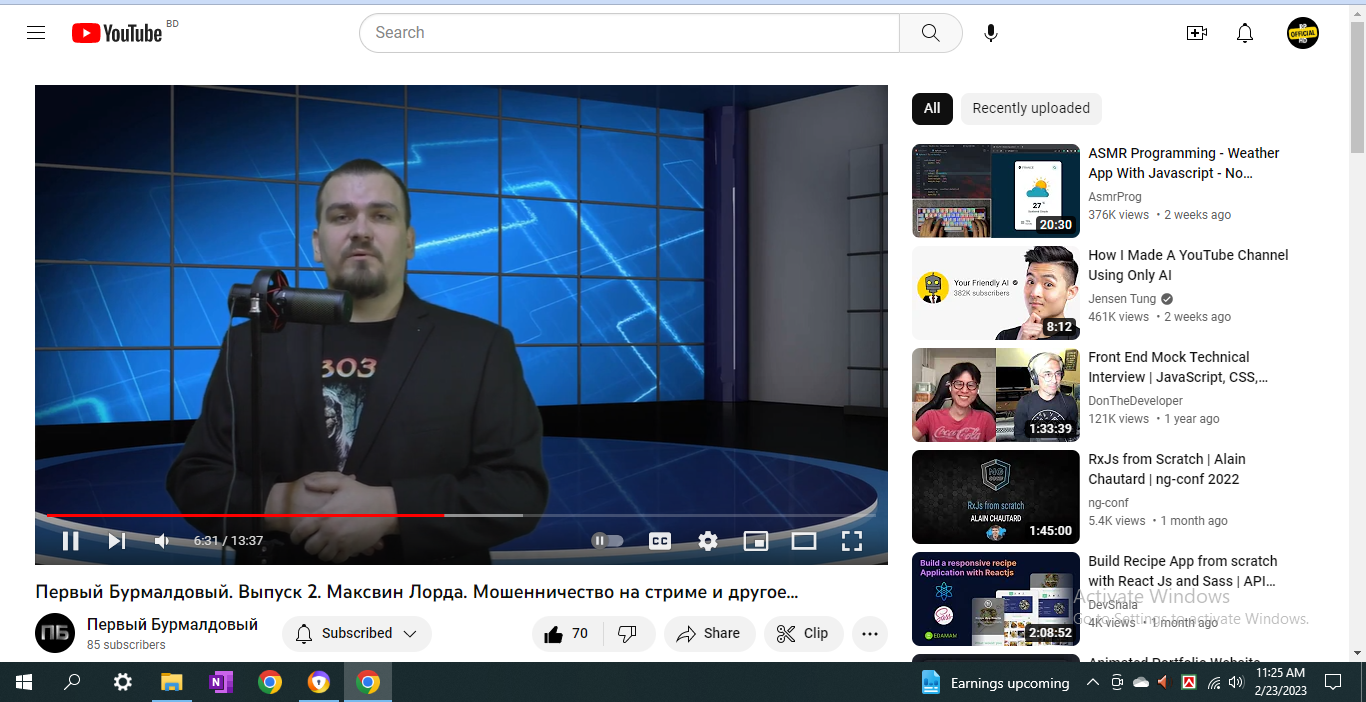Share this video
This screenshot has width=1366, height=702.
click(709, 634)
